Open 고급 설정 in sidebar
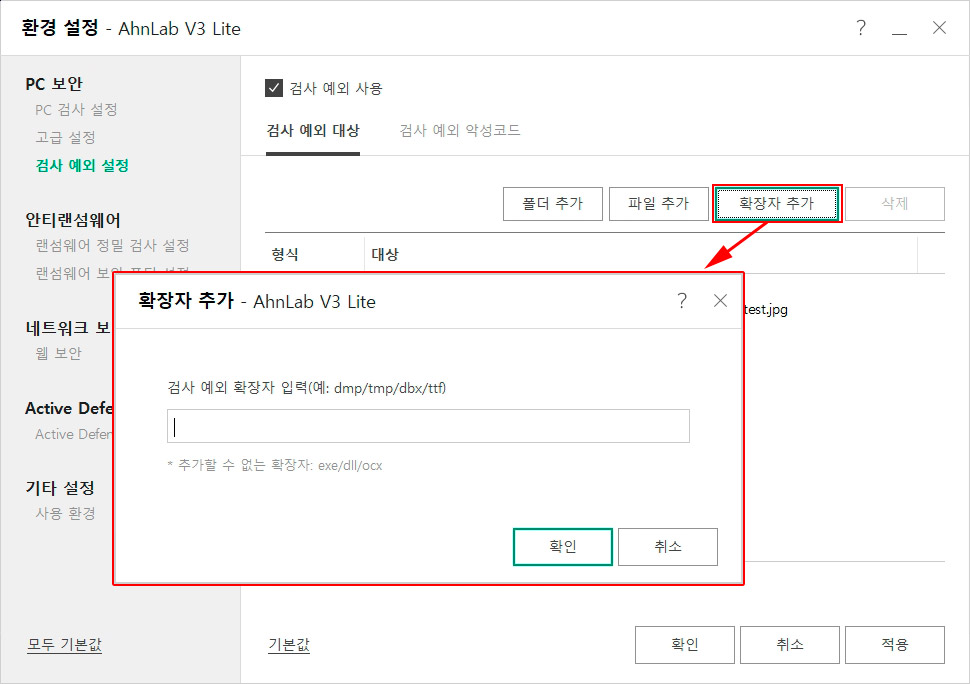The image size is (970, 684). (x=65, y=137)
